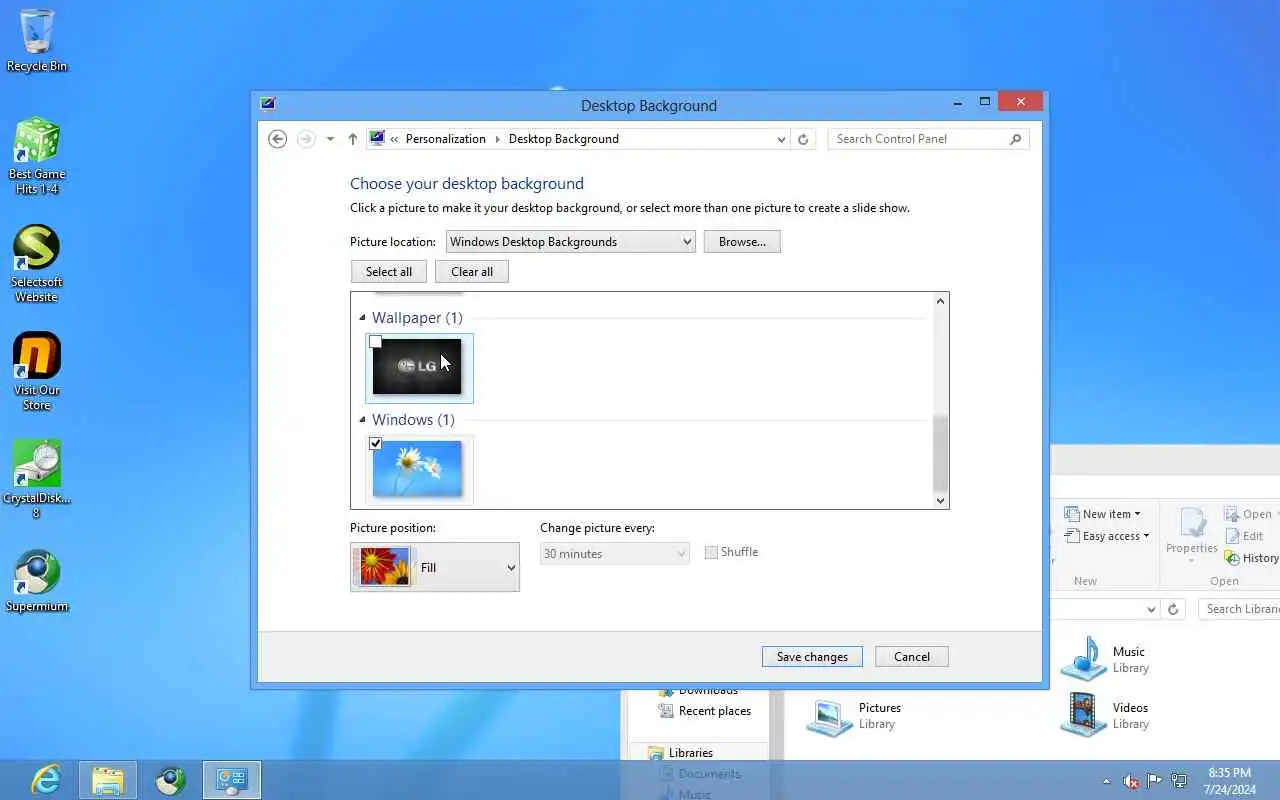This screenshot has height=800, width=1280.
Task: Open the Pictures library in Explorer
Action: [x=855, y=716]
